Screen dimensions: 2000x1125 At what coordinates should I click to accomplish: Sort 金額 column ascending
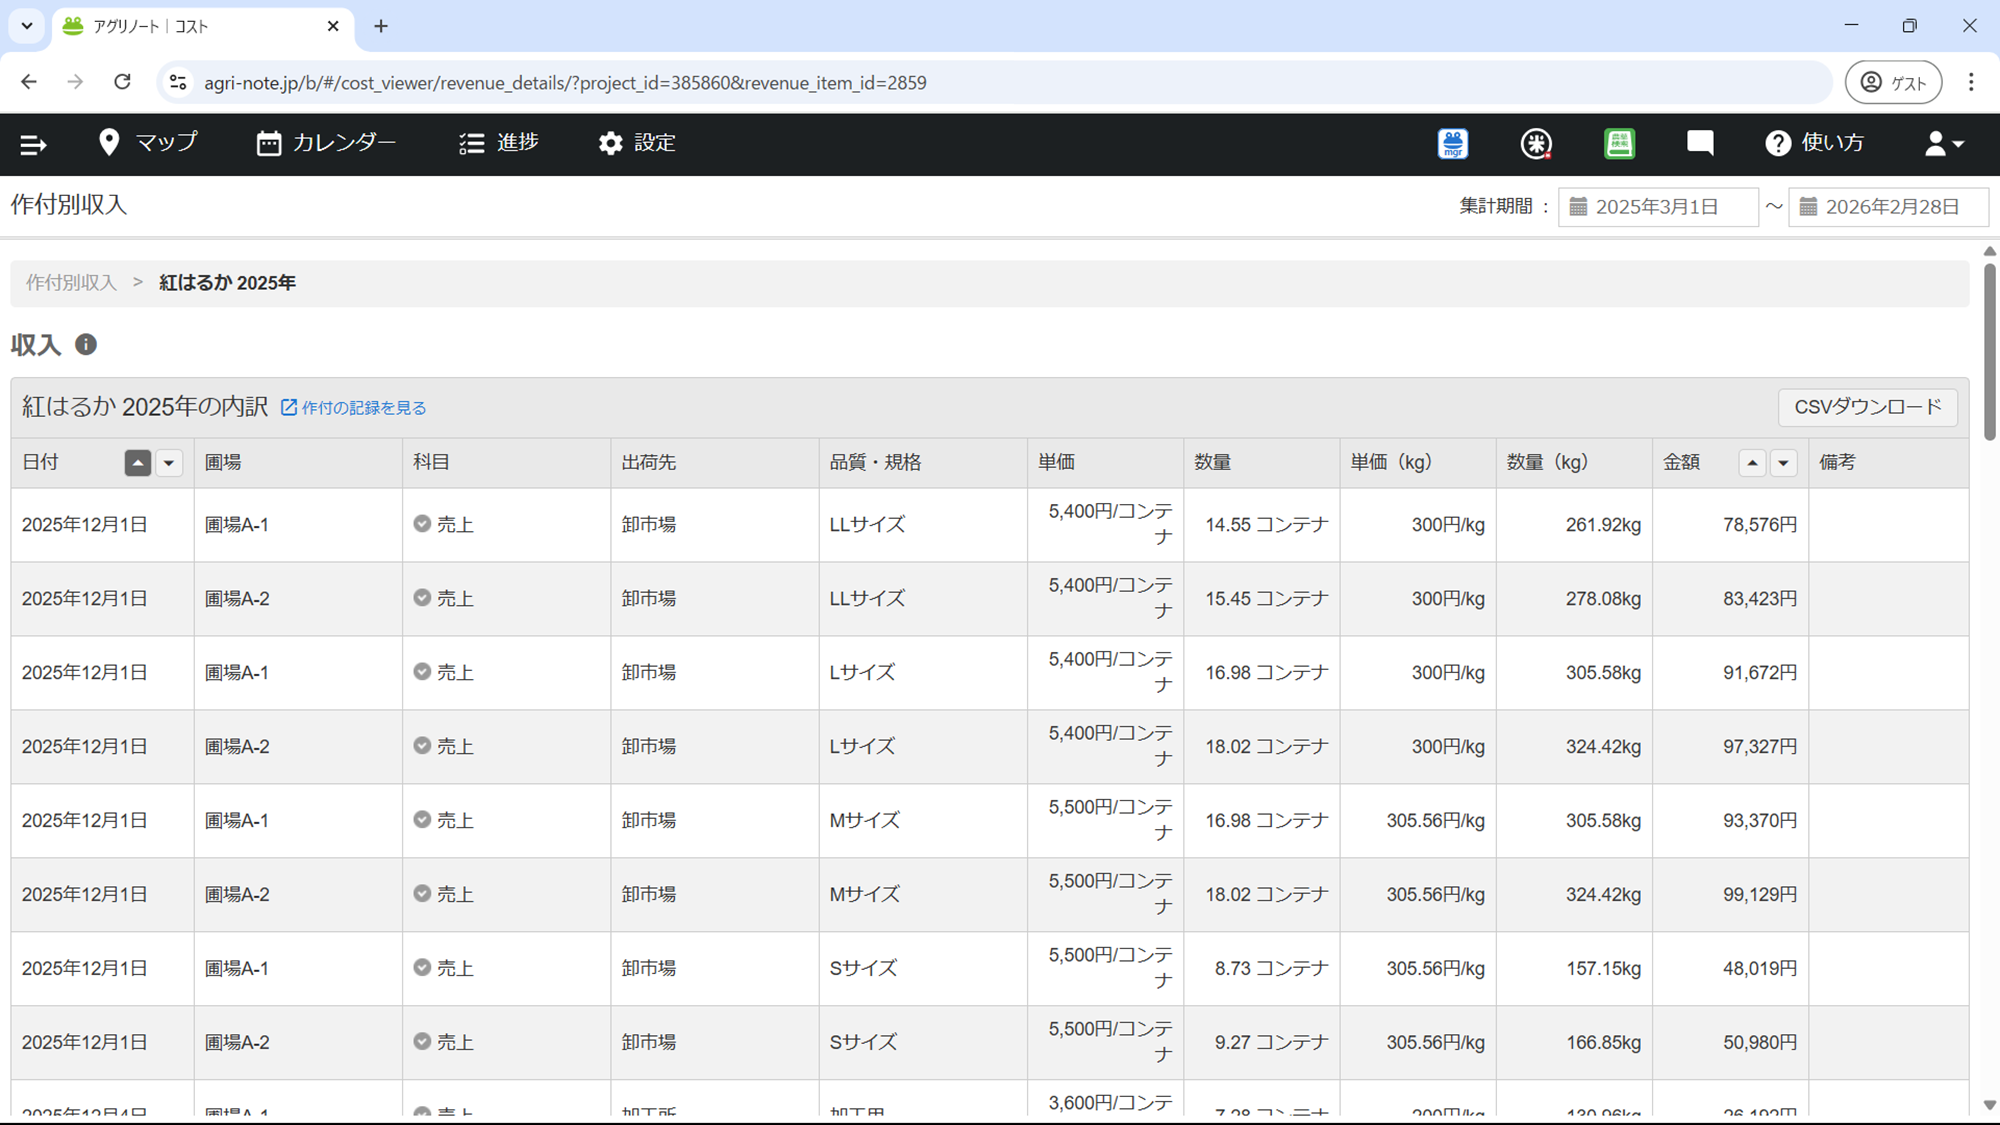click(1752, 463)
